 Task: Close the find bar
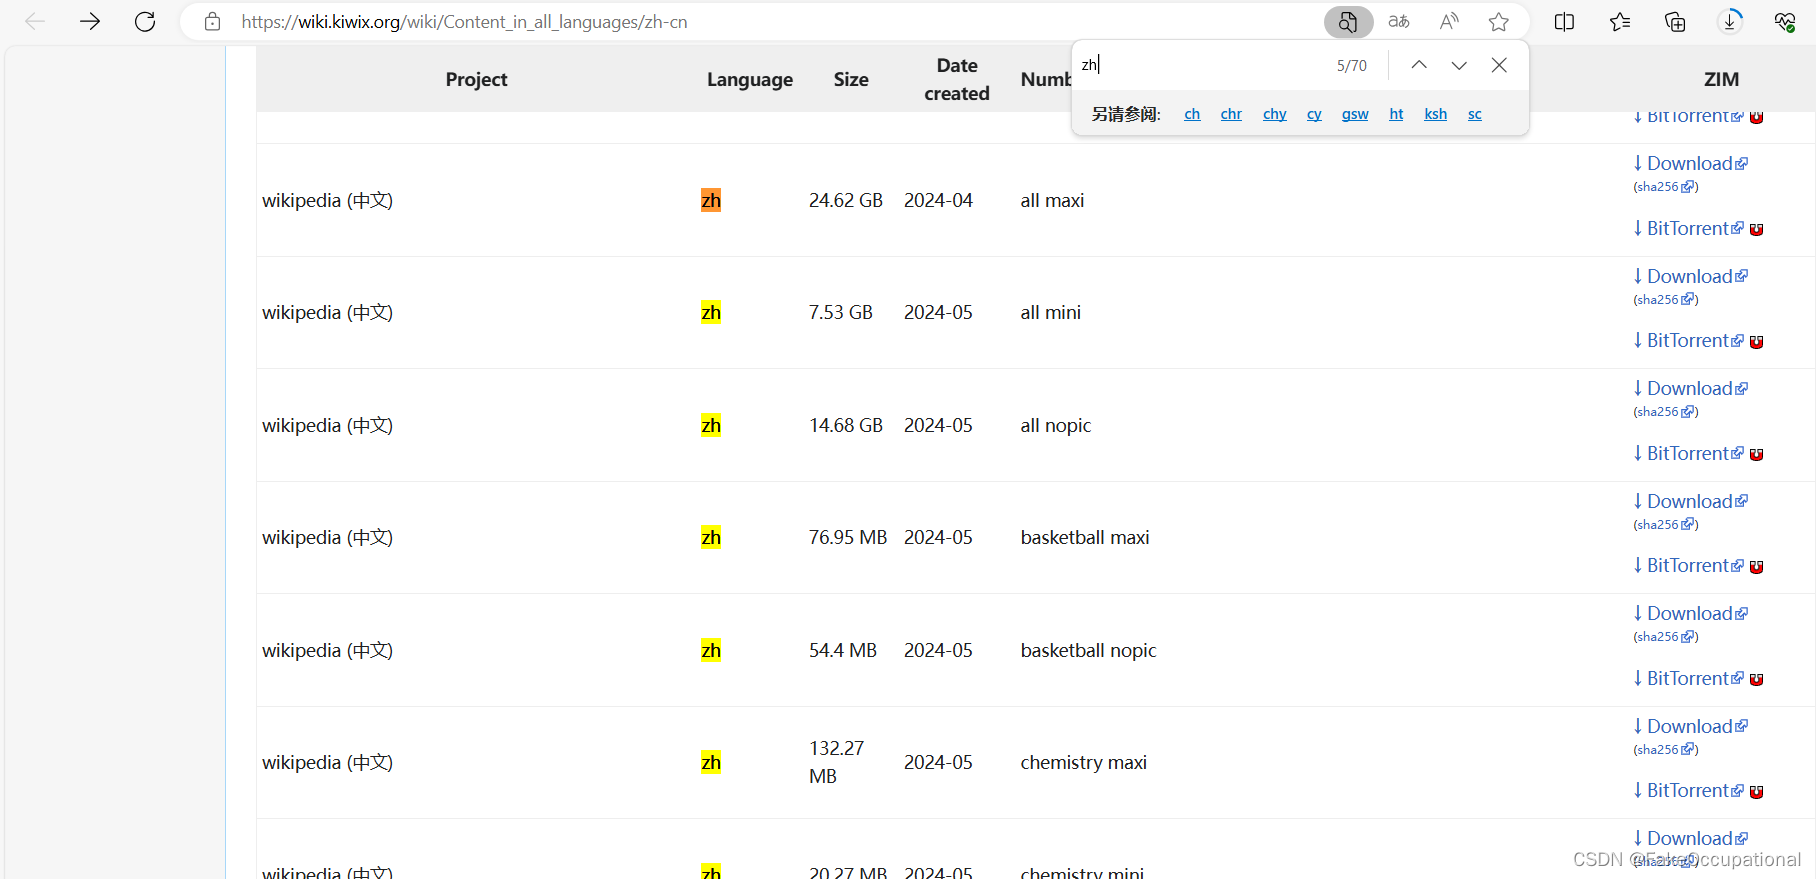1499,65
